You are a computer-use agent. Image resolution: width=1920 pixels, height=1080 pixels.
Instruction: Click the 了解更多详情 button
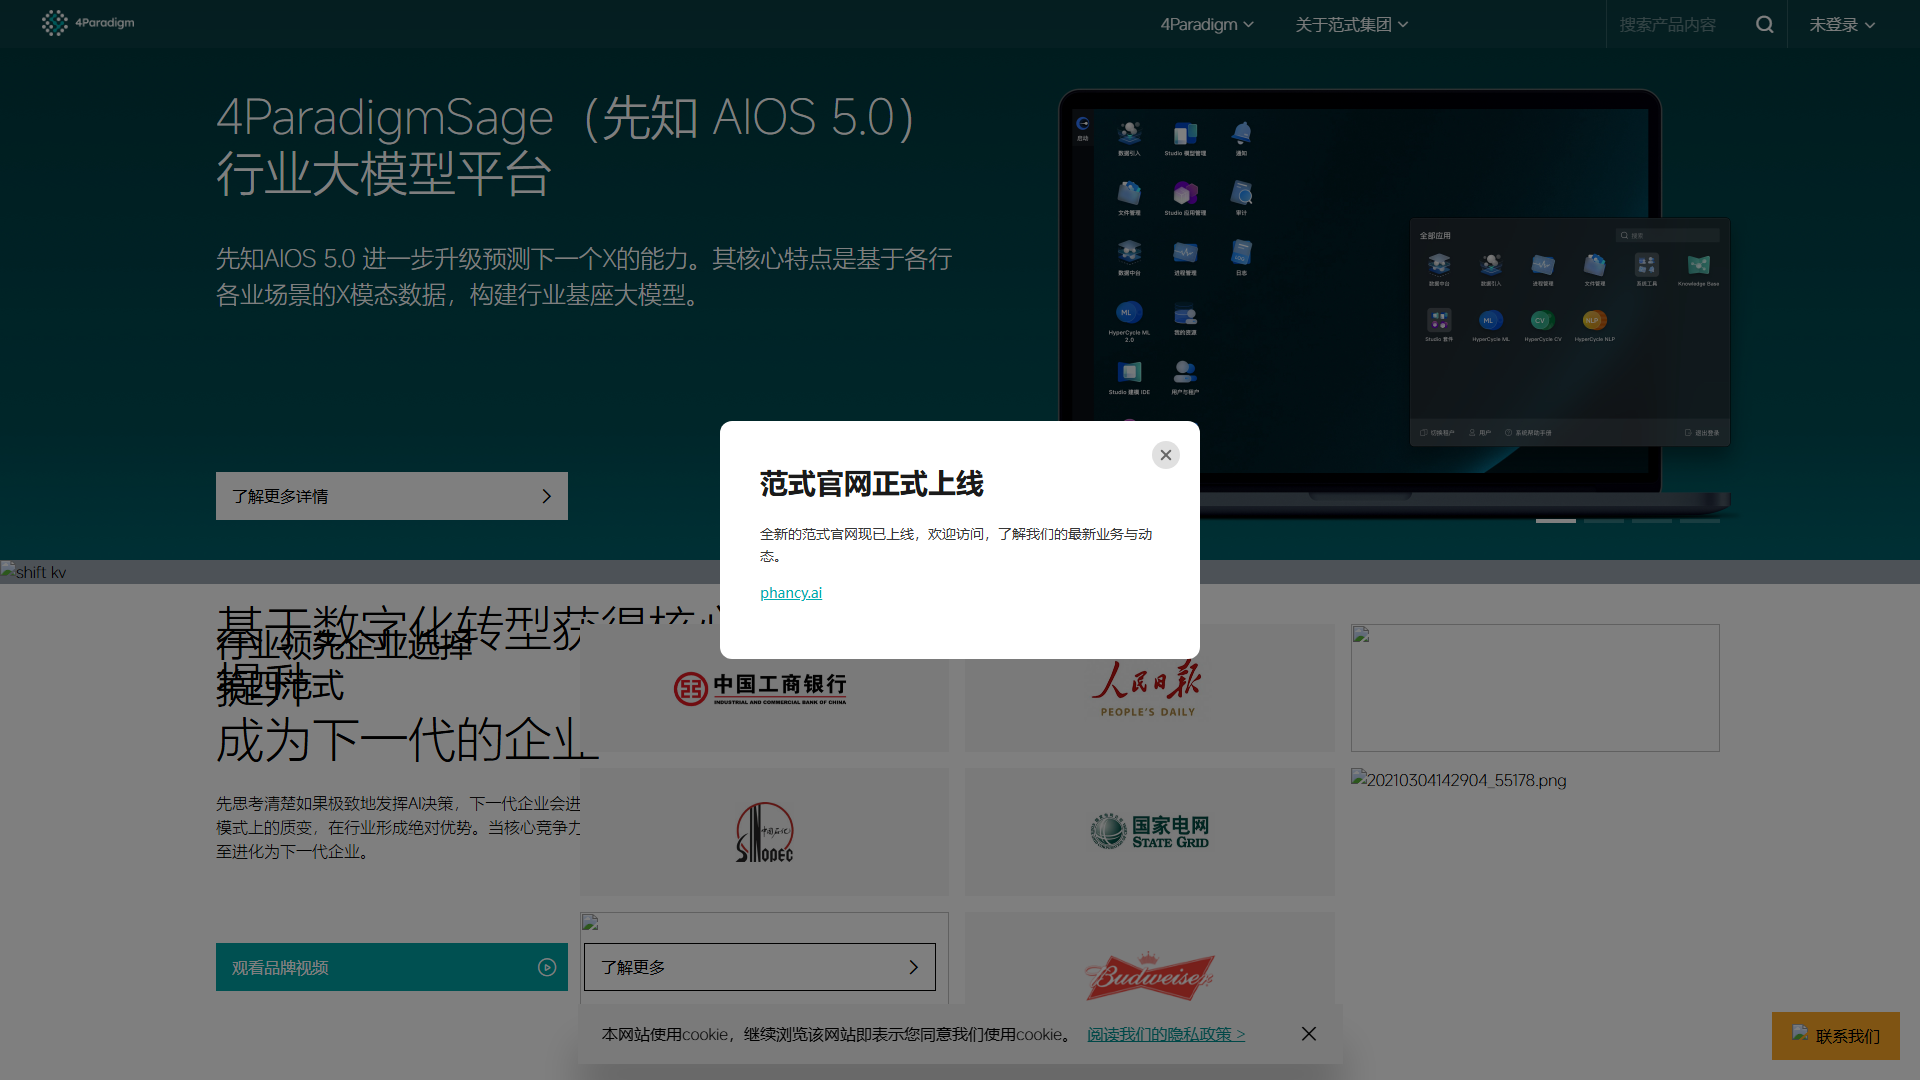(x=391, y=496)
